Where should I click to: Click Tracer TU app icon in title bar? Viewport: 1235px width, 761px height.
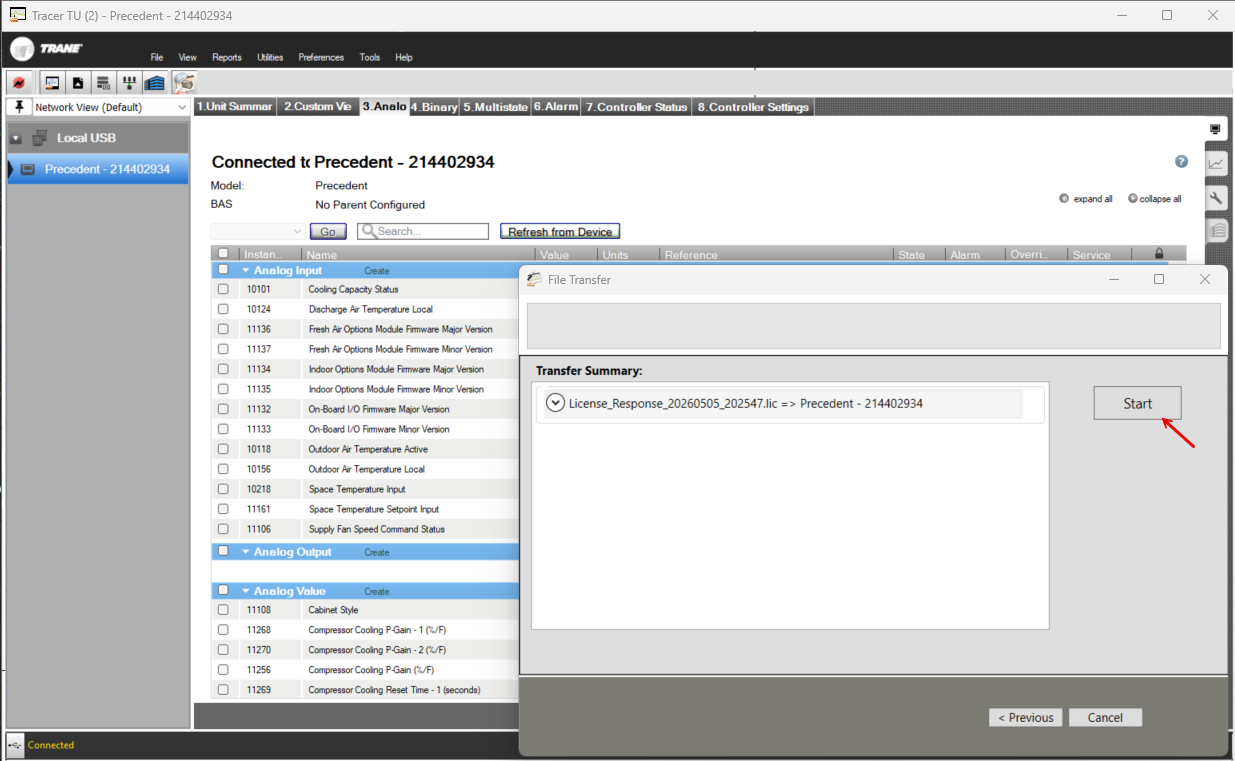pos(17,15)
